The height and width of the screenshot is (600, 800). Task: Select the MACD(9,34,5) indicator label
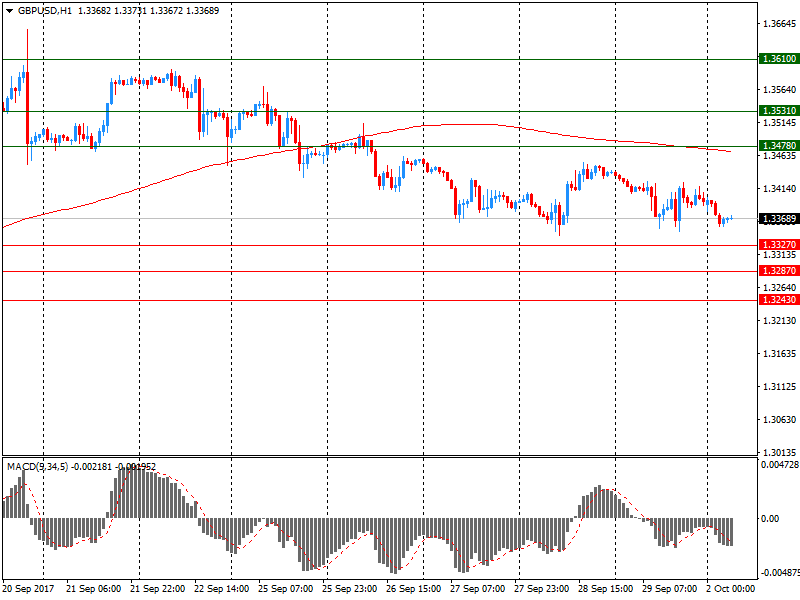[37, 466]
